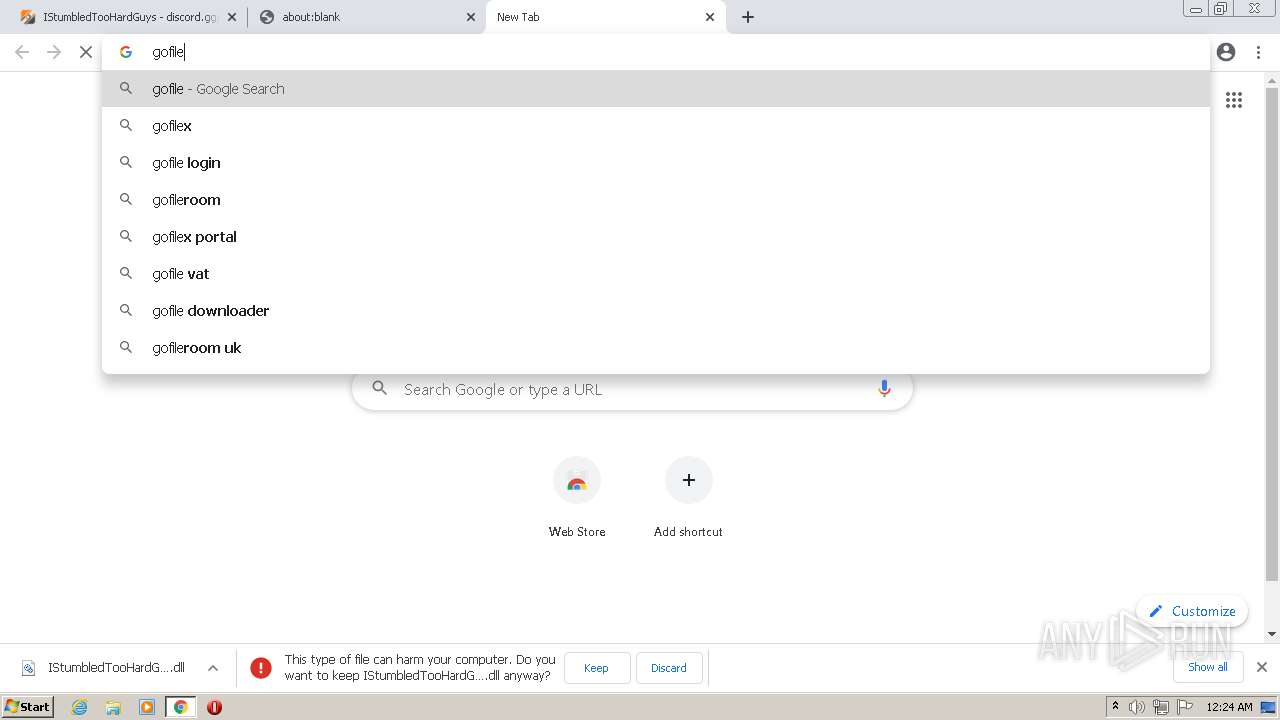Dismiss the downloads bar with the X

[1262, 667]
